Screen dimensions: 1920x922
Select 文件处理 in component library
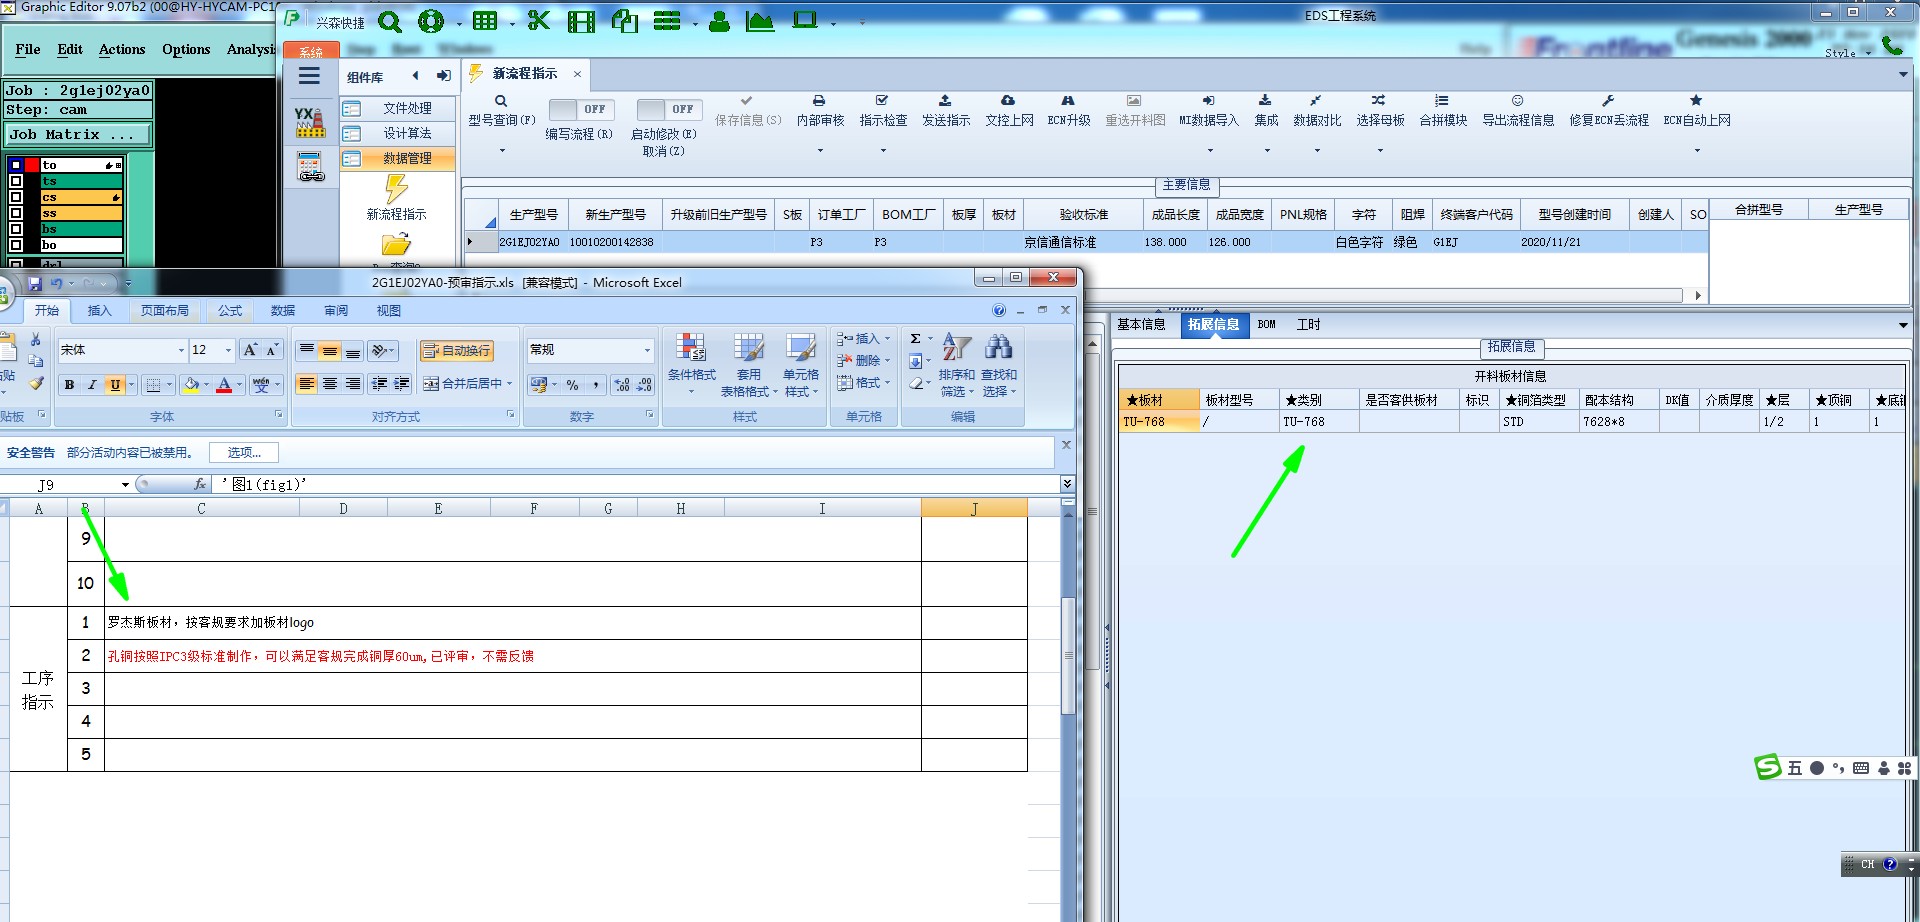[x=398, y=108]
